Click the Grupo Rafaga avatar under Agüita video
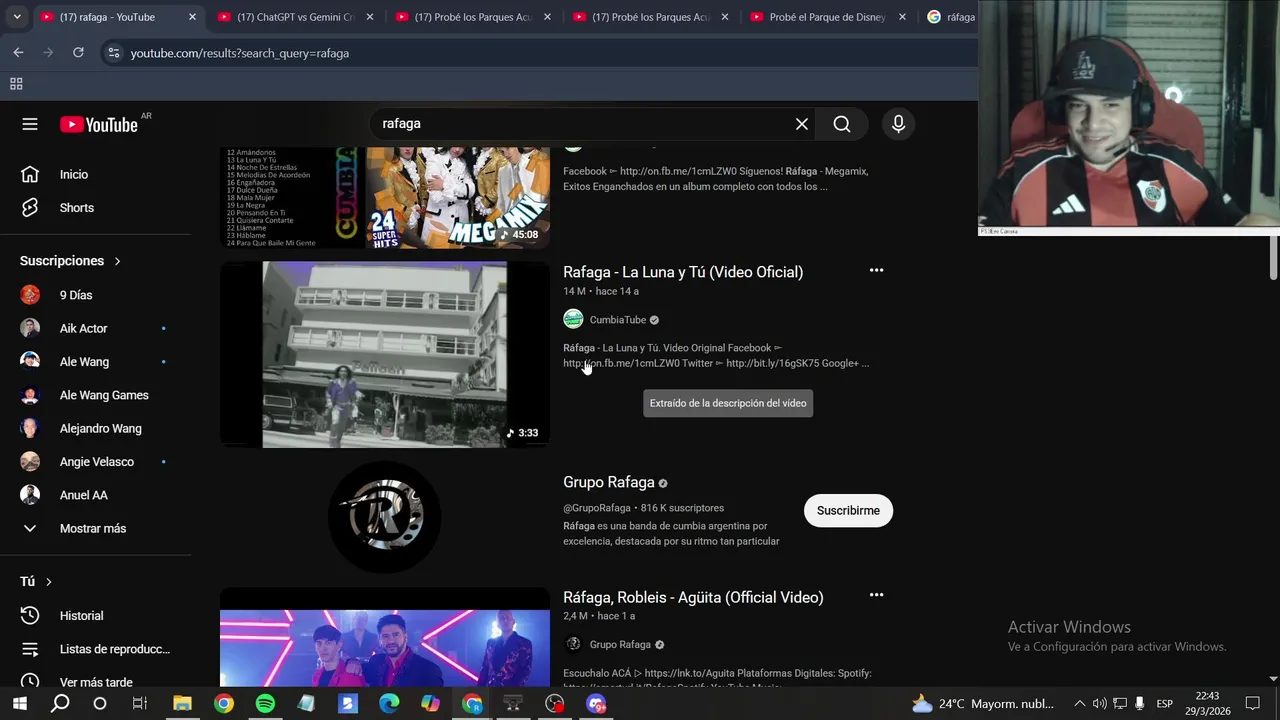 tap(573, 644)
